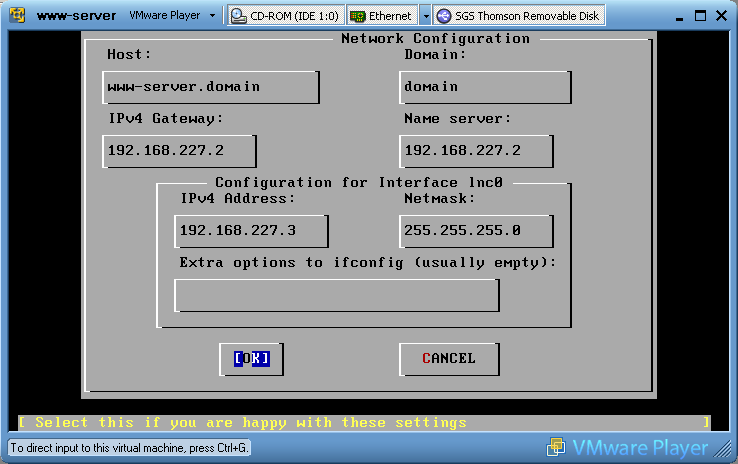This screenshot has width=738, height=464.
Task: Click the 'Configuration for Interface lnc0' heading
Action: pos(359,183)
